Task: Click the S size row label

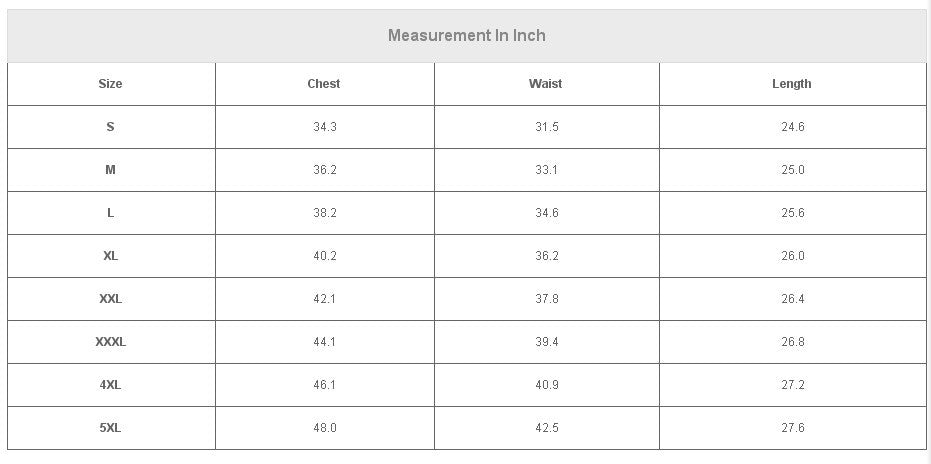Action: pos(110,127)
